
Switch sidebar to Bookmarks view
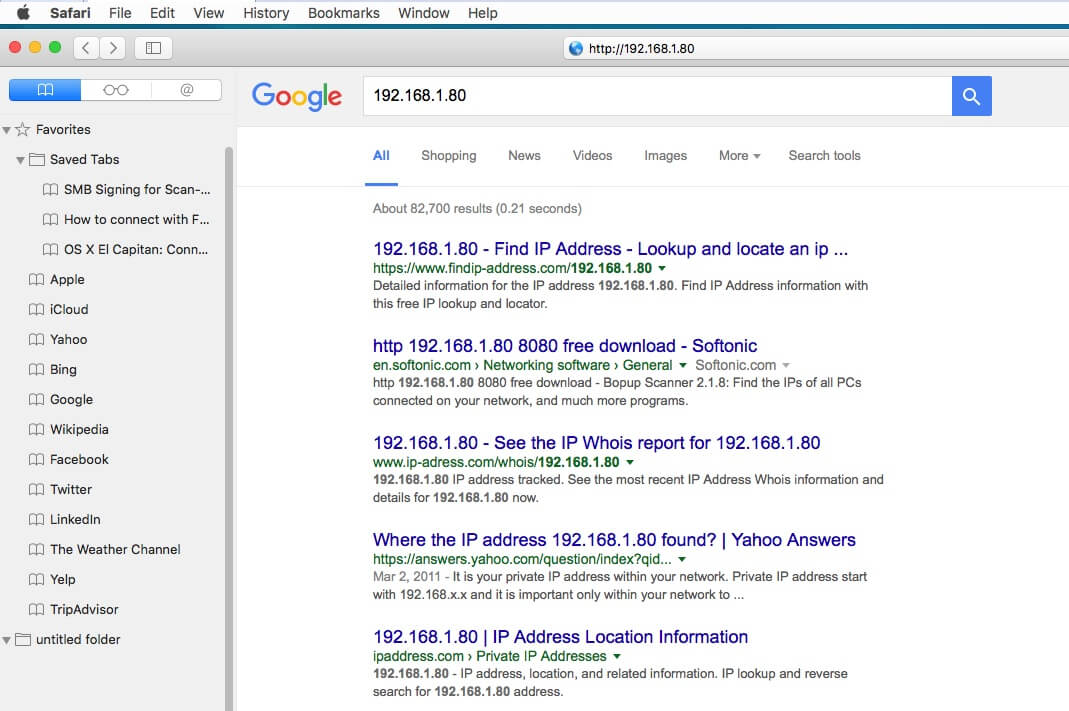coord(45,90)
